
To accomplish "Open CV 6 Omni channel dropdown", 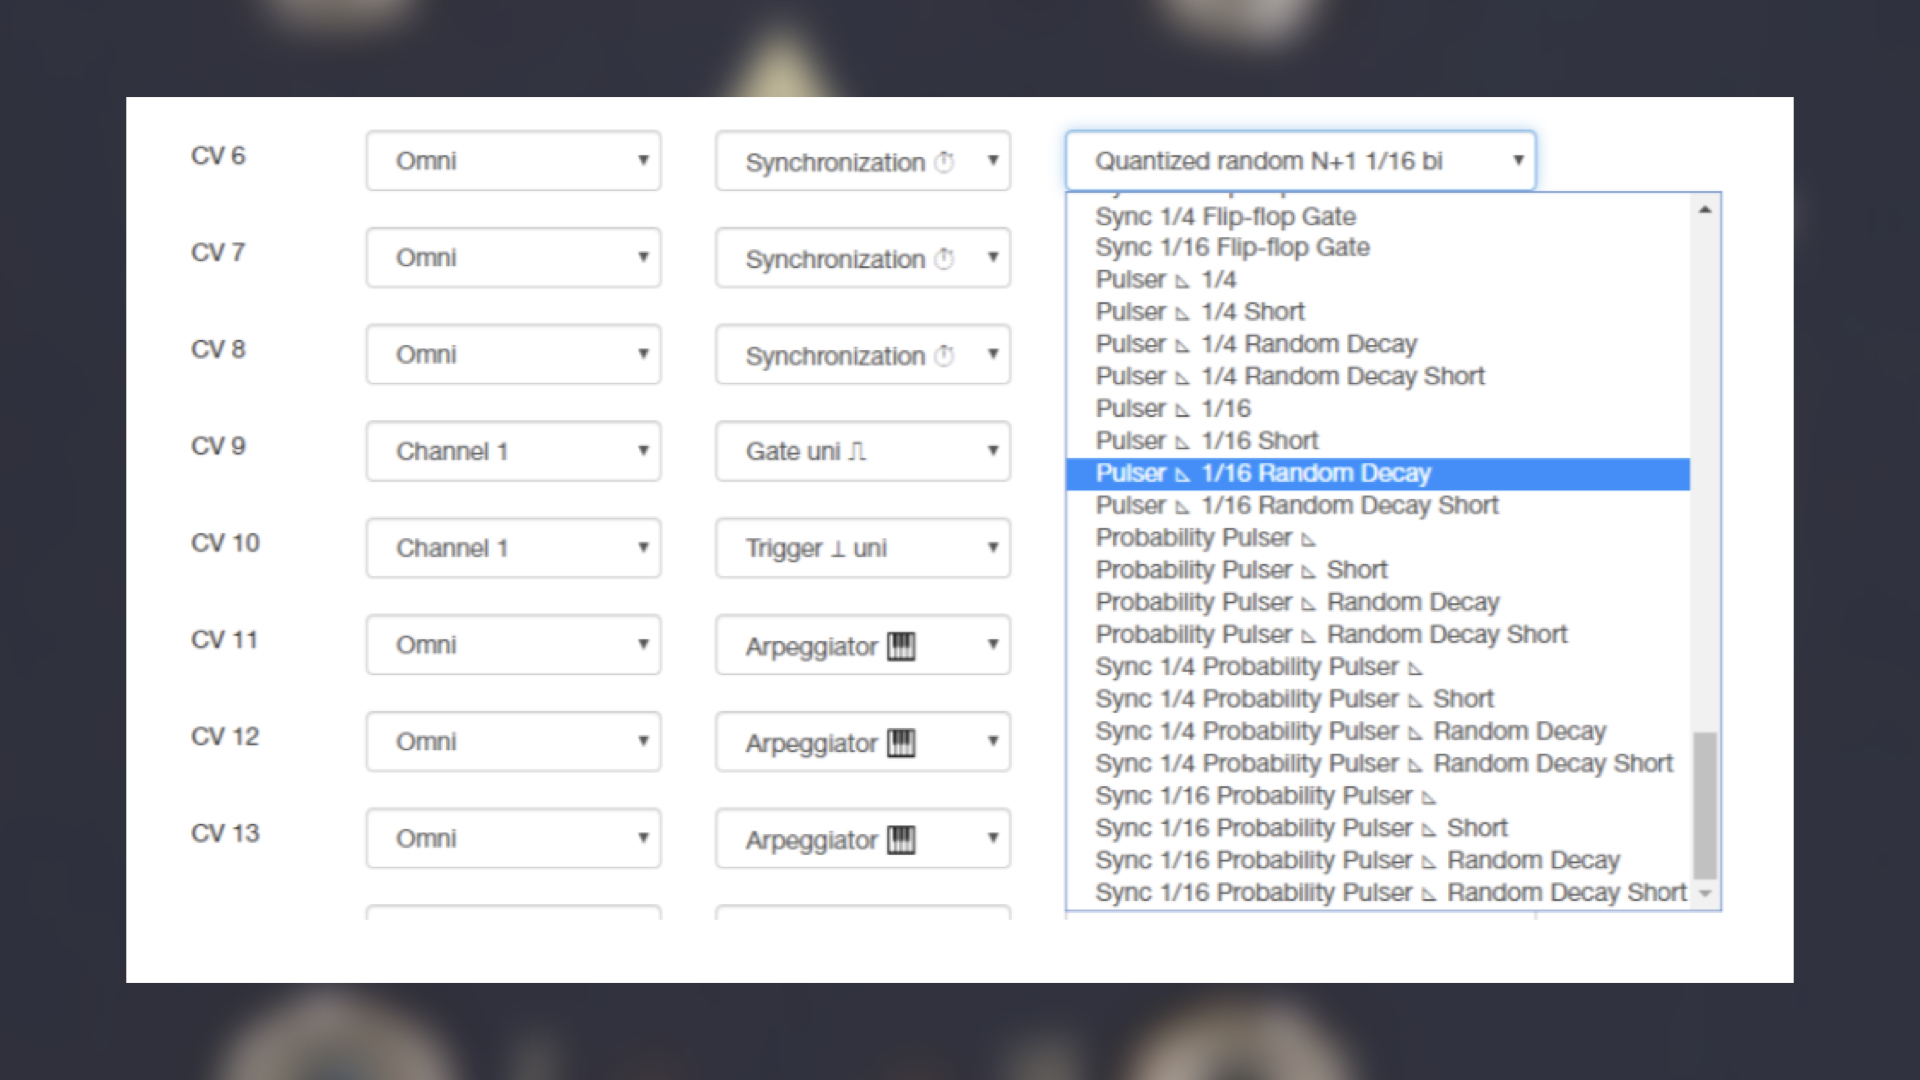I will point(513,160).
